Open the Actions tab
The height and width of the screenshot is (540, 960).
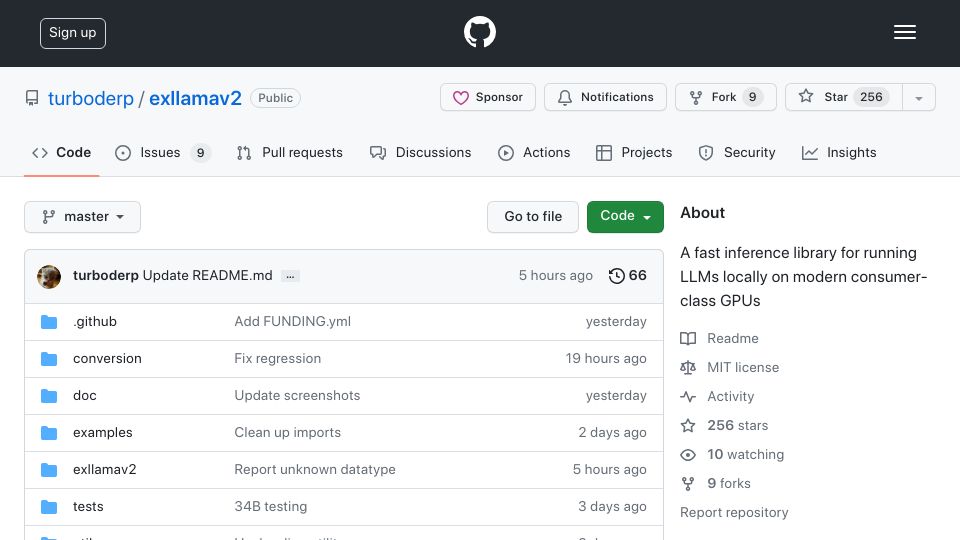pyautogui.click(x=534, y=152)
